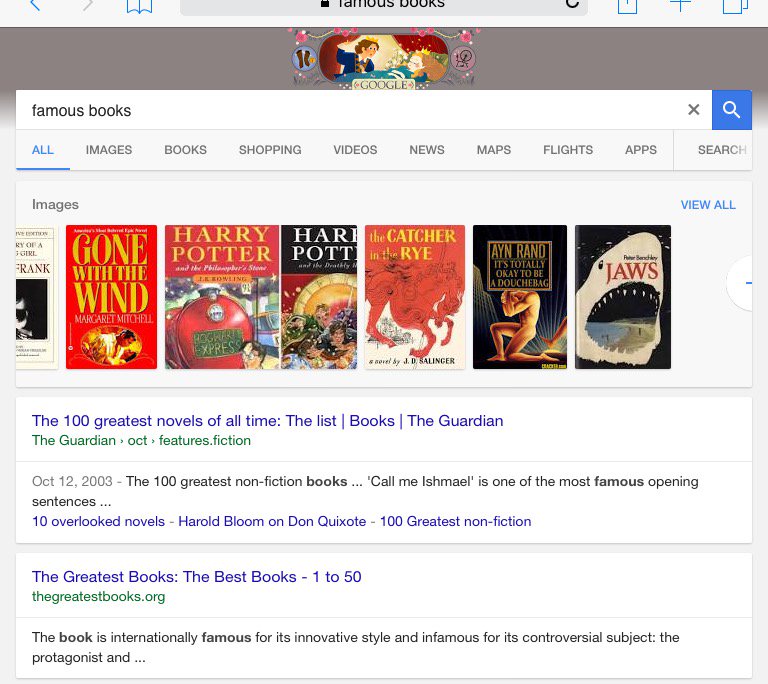Switch to the MAPS tab
Image resolution: width=768 pixels, height=684 pixels.
[x=494, y=150]
